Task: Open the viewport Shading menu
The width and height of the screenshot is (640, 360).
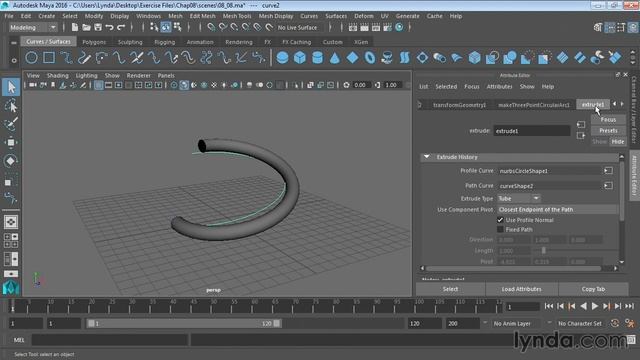Action: pos(58,76)
